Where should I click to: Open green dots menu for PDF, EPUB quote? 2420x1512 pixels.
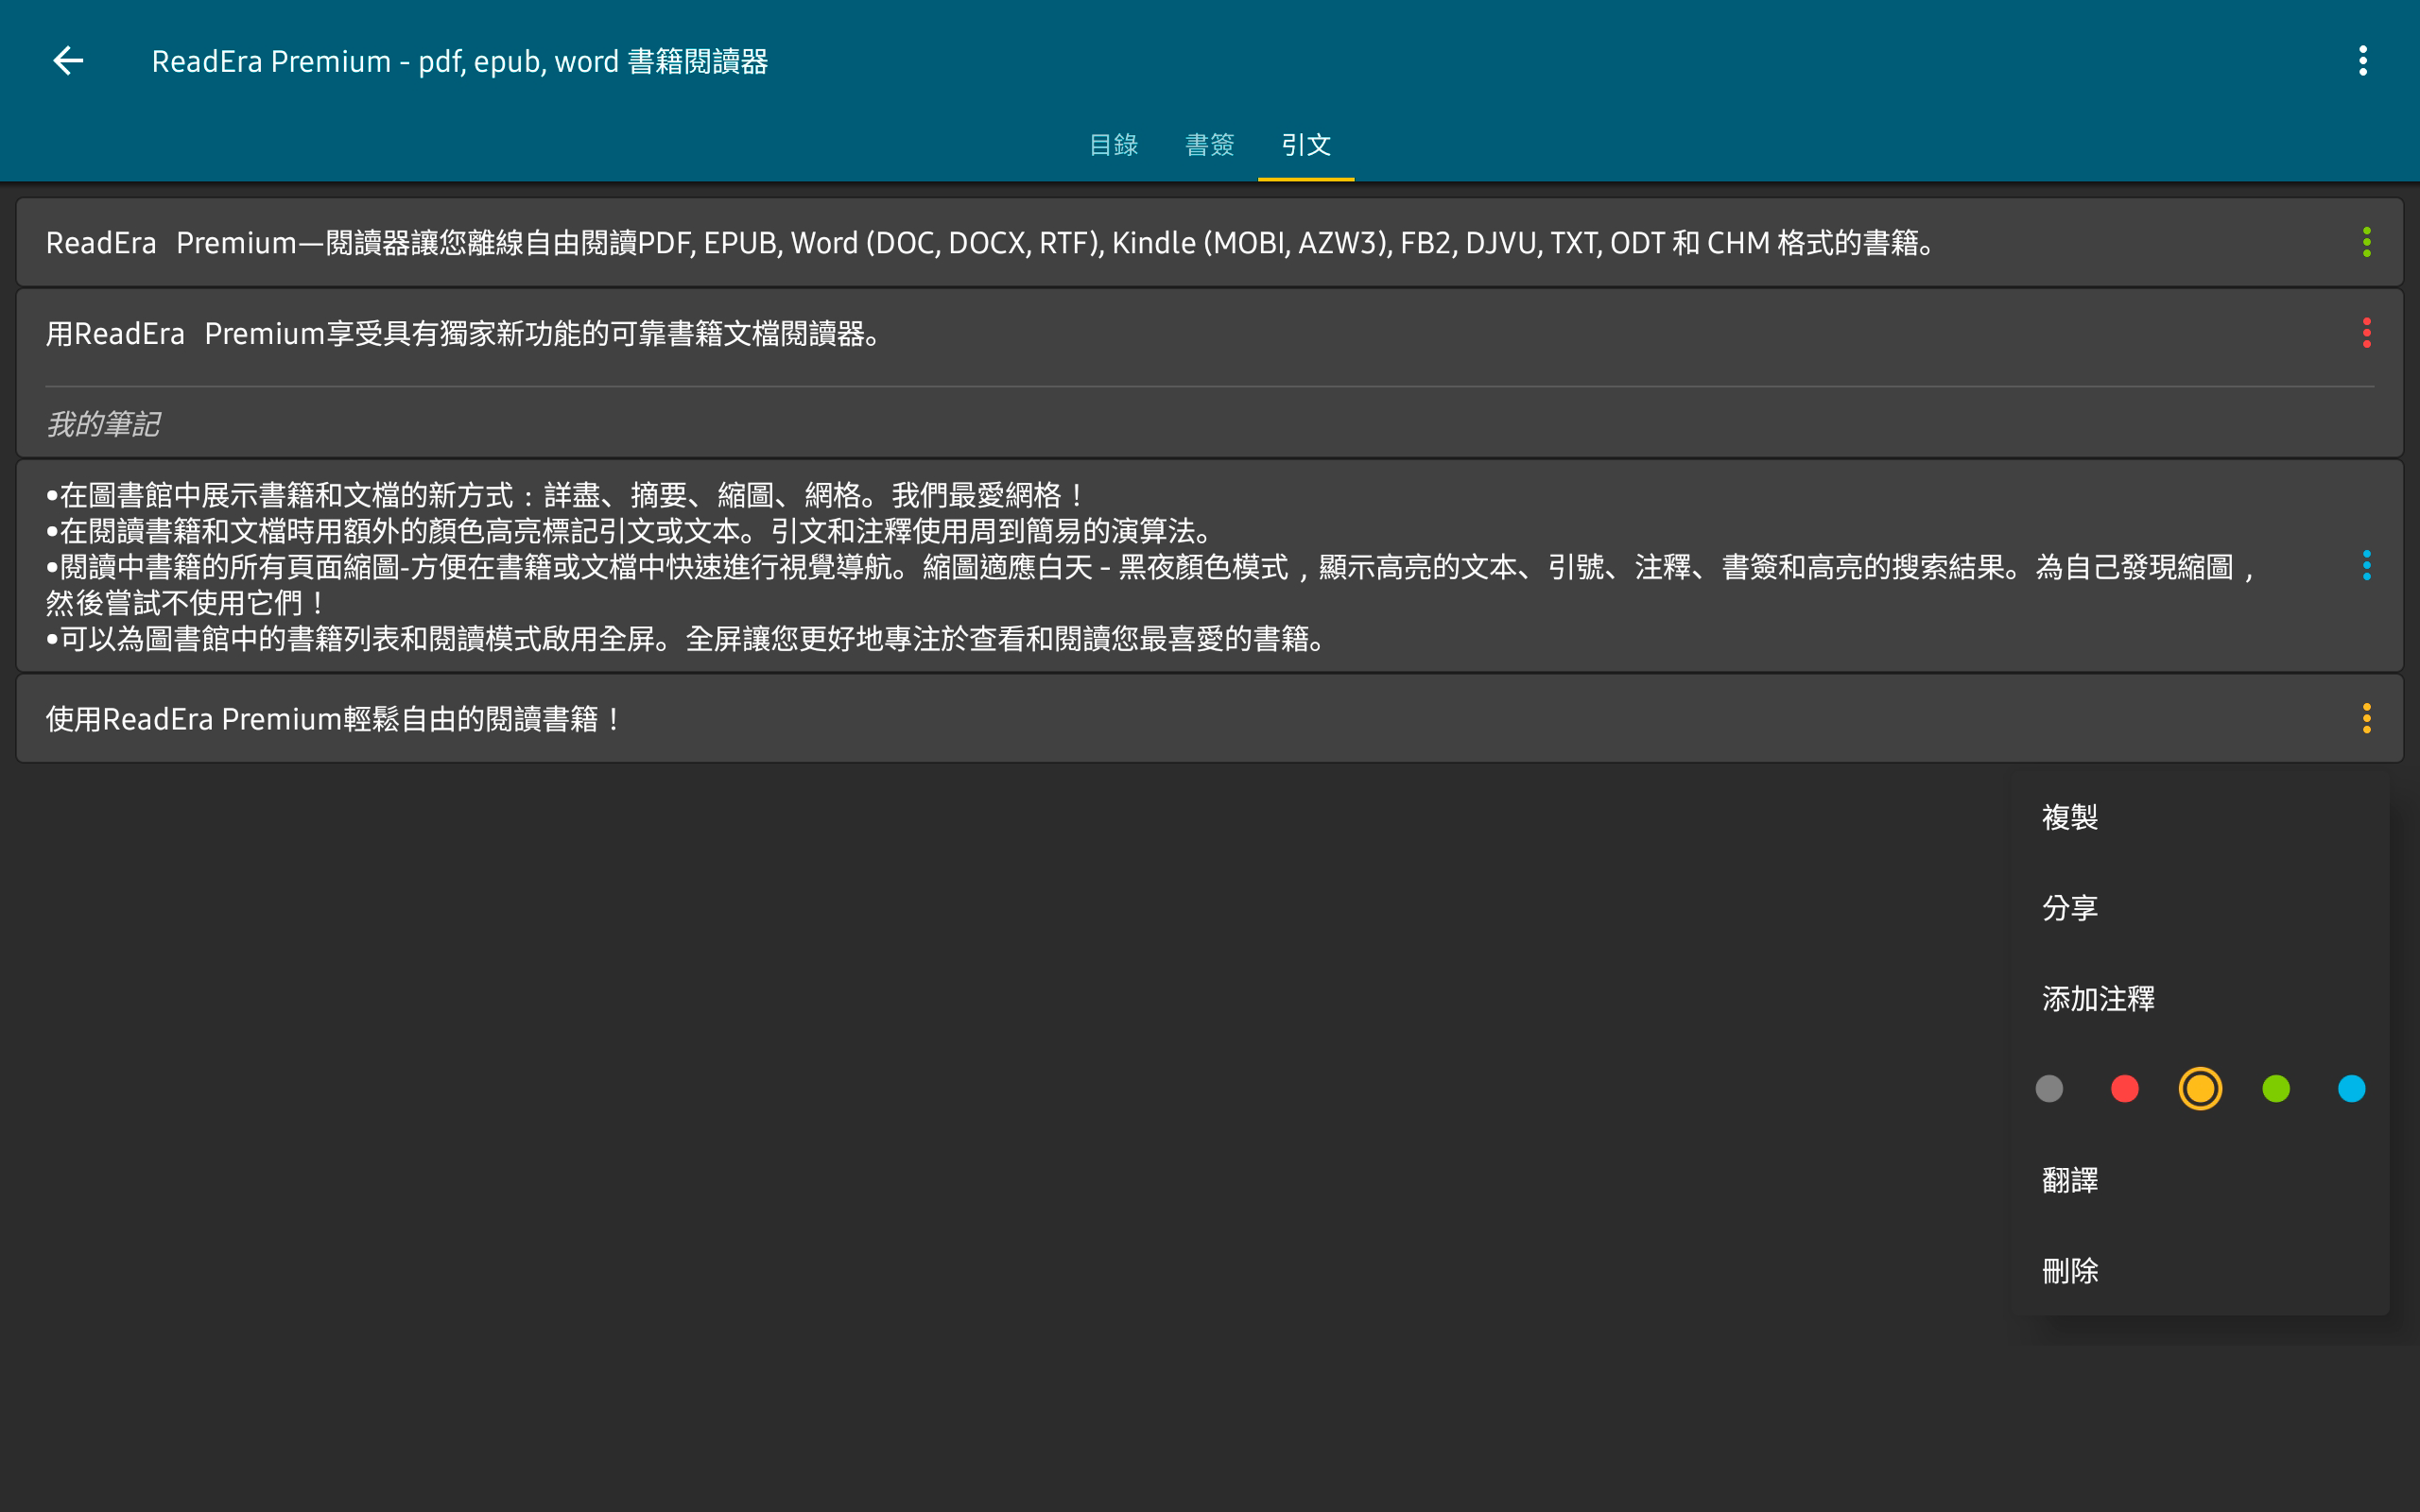coord(2366,242)
